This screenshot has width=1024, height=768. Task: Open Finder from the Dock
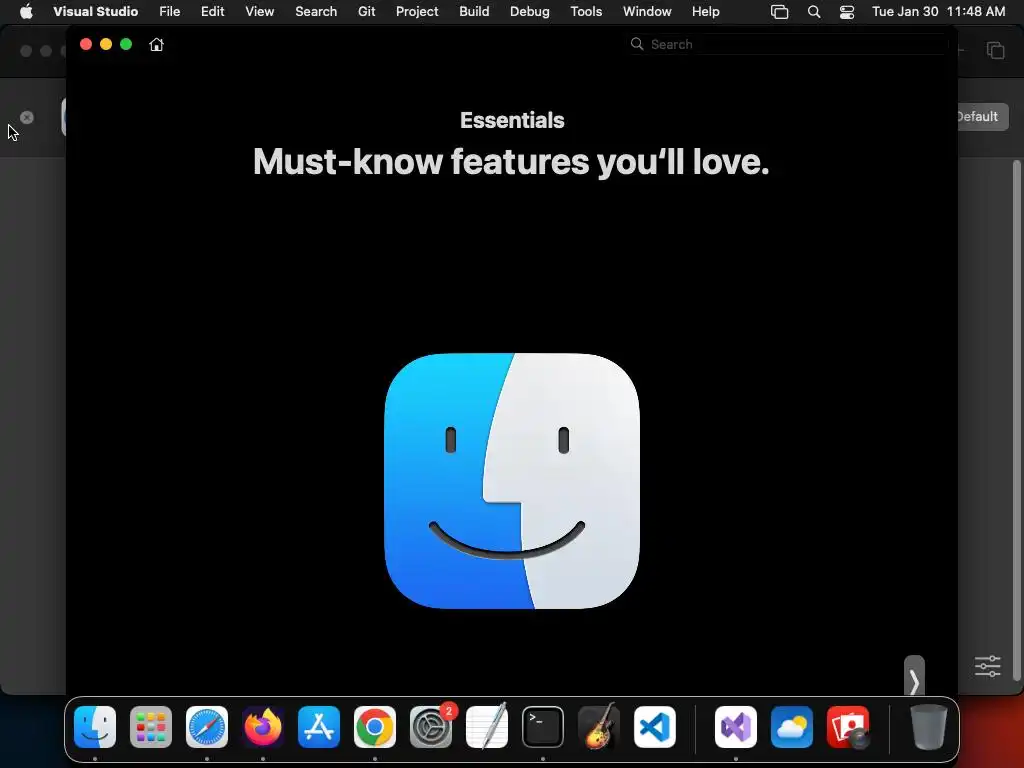95,727
